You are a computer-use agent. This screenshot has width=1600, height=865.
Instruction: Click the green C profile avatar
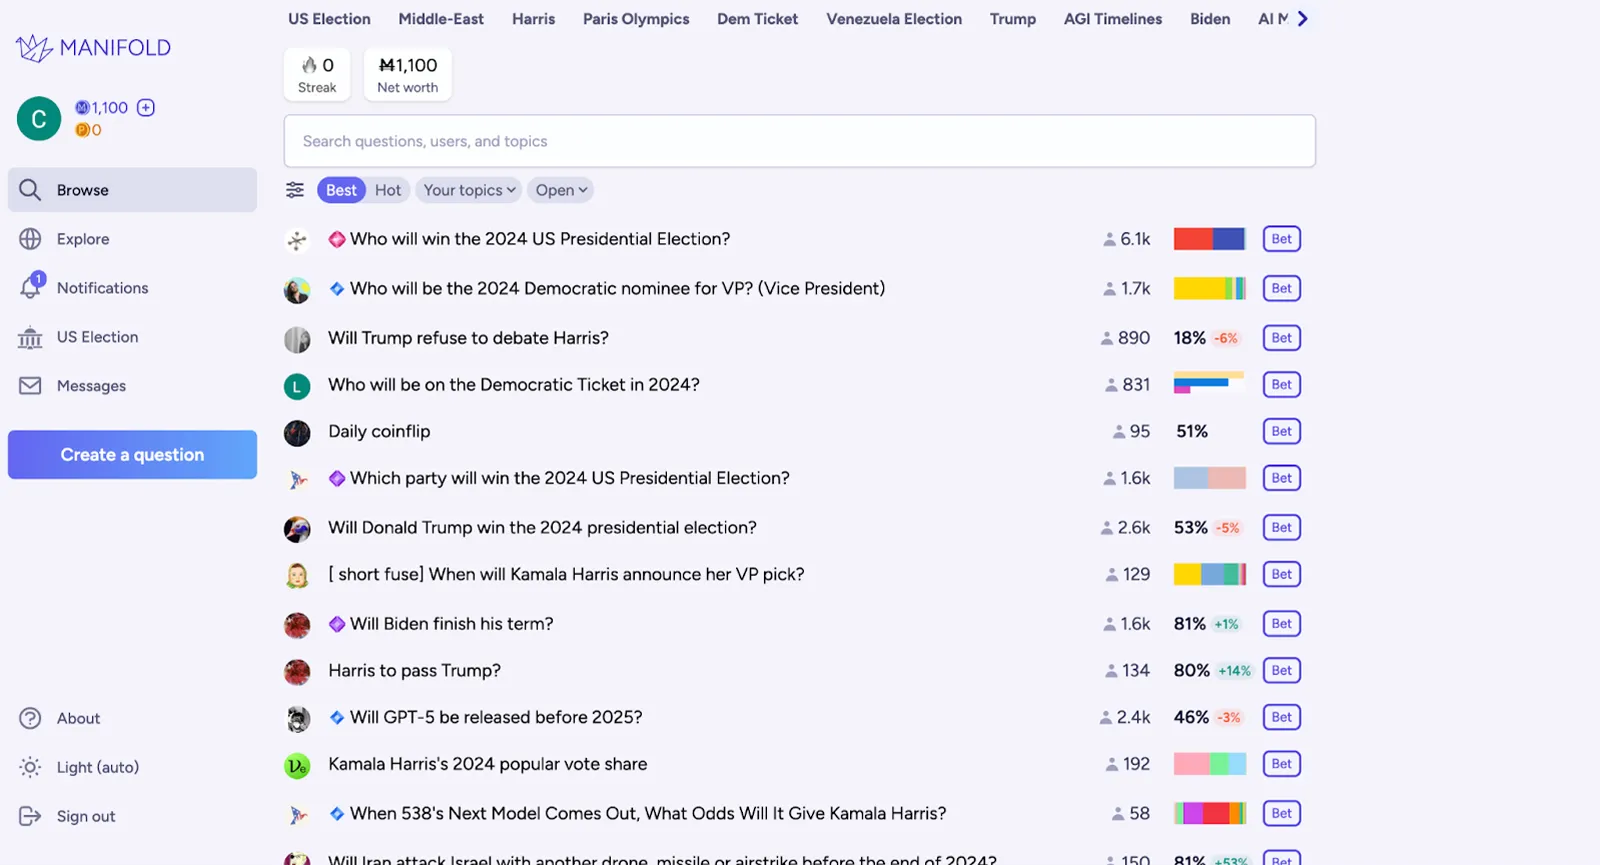pyautogui.click(x=39, y=119)
